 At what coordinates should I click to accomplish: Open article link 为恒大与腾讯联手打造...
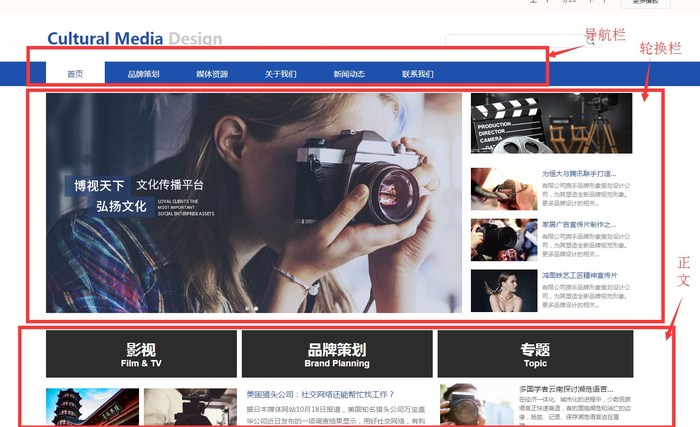point(579,173)
